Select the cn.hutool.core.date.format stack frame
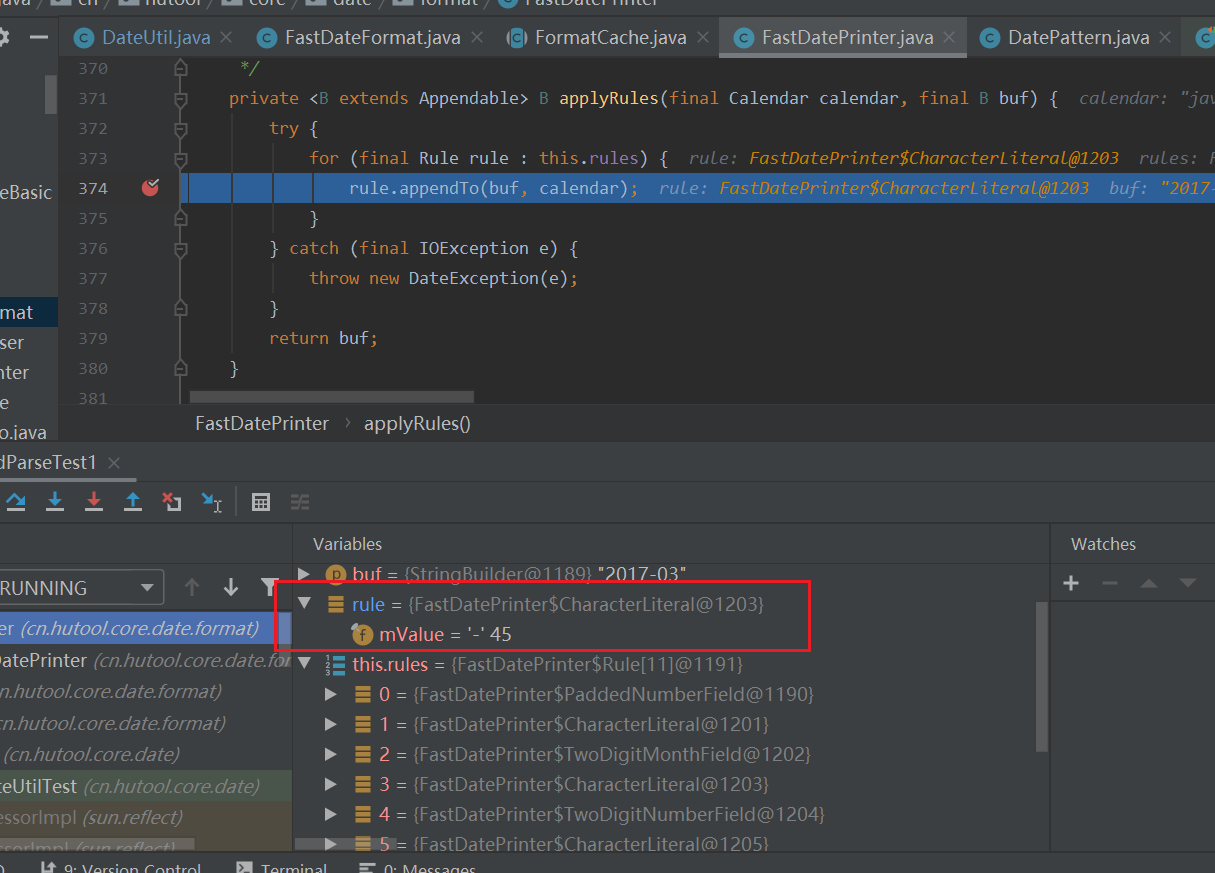Screen dimensions: 1215x873 pos(145,628)
